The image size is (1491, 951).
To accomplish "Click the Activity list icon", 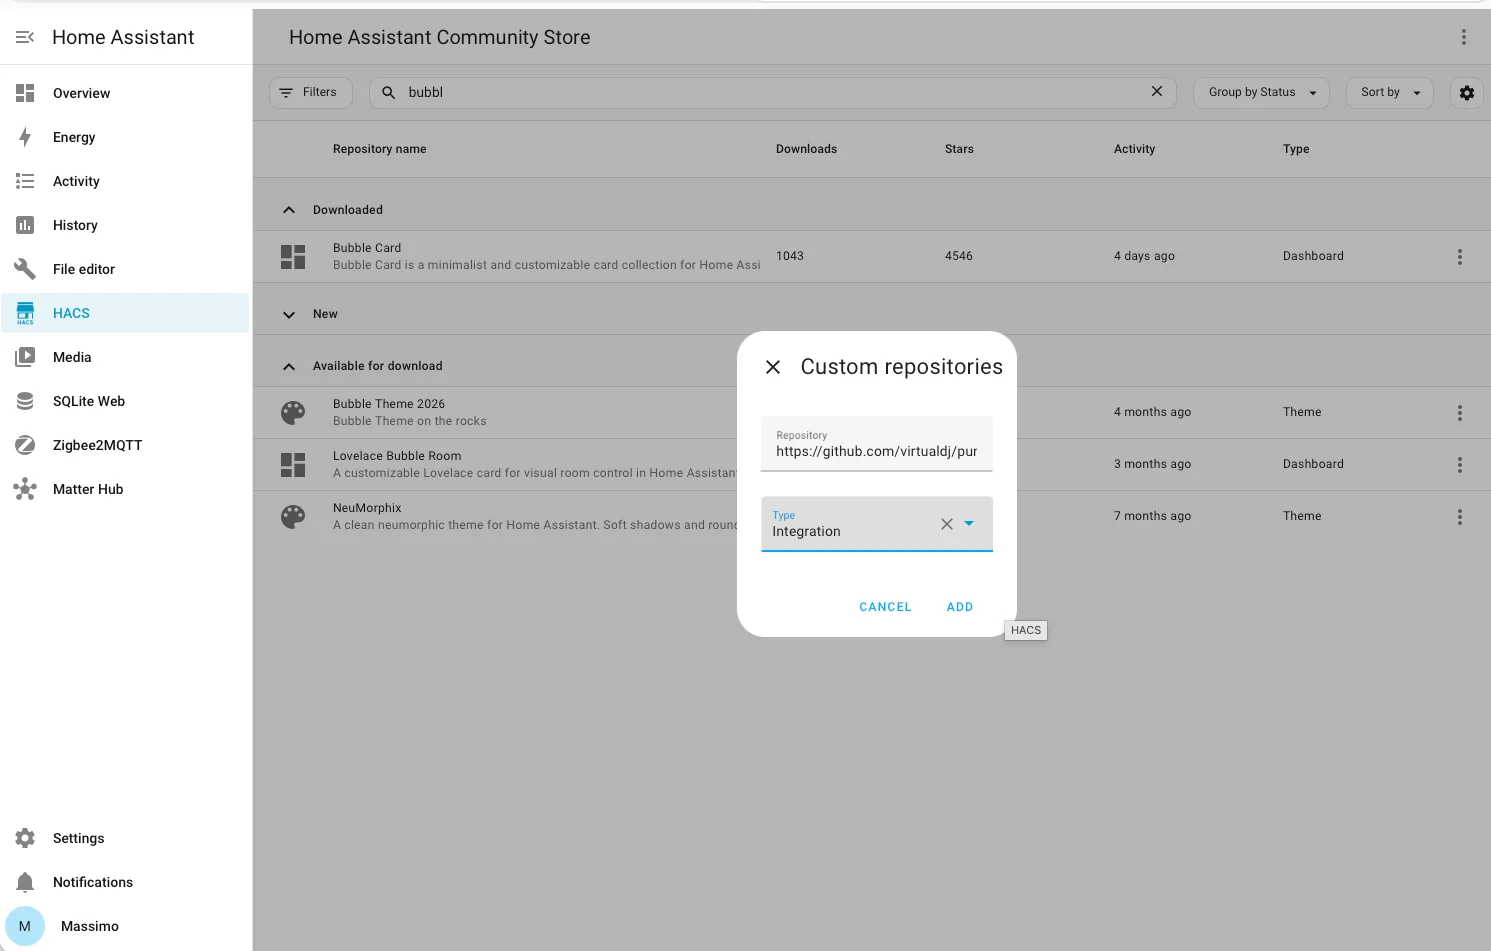I will [25, 181].
